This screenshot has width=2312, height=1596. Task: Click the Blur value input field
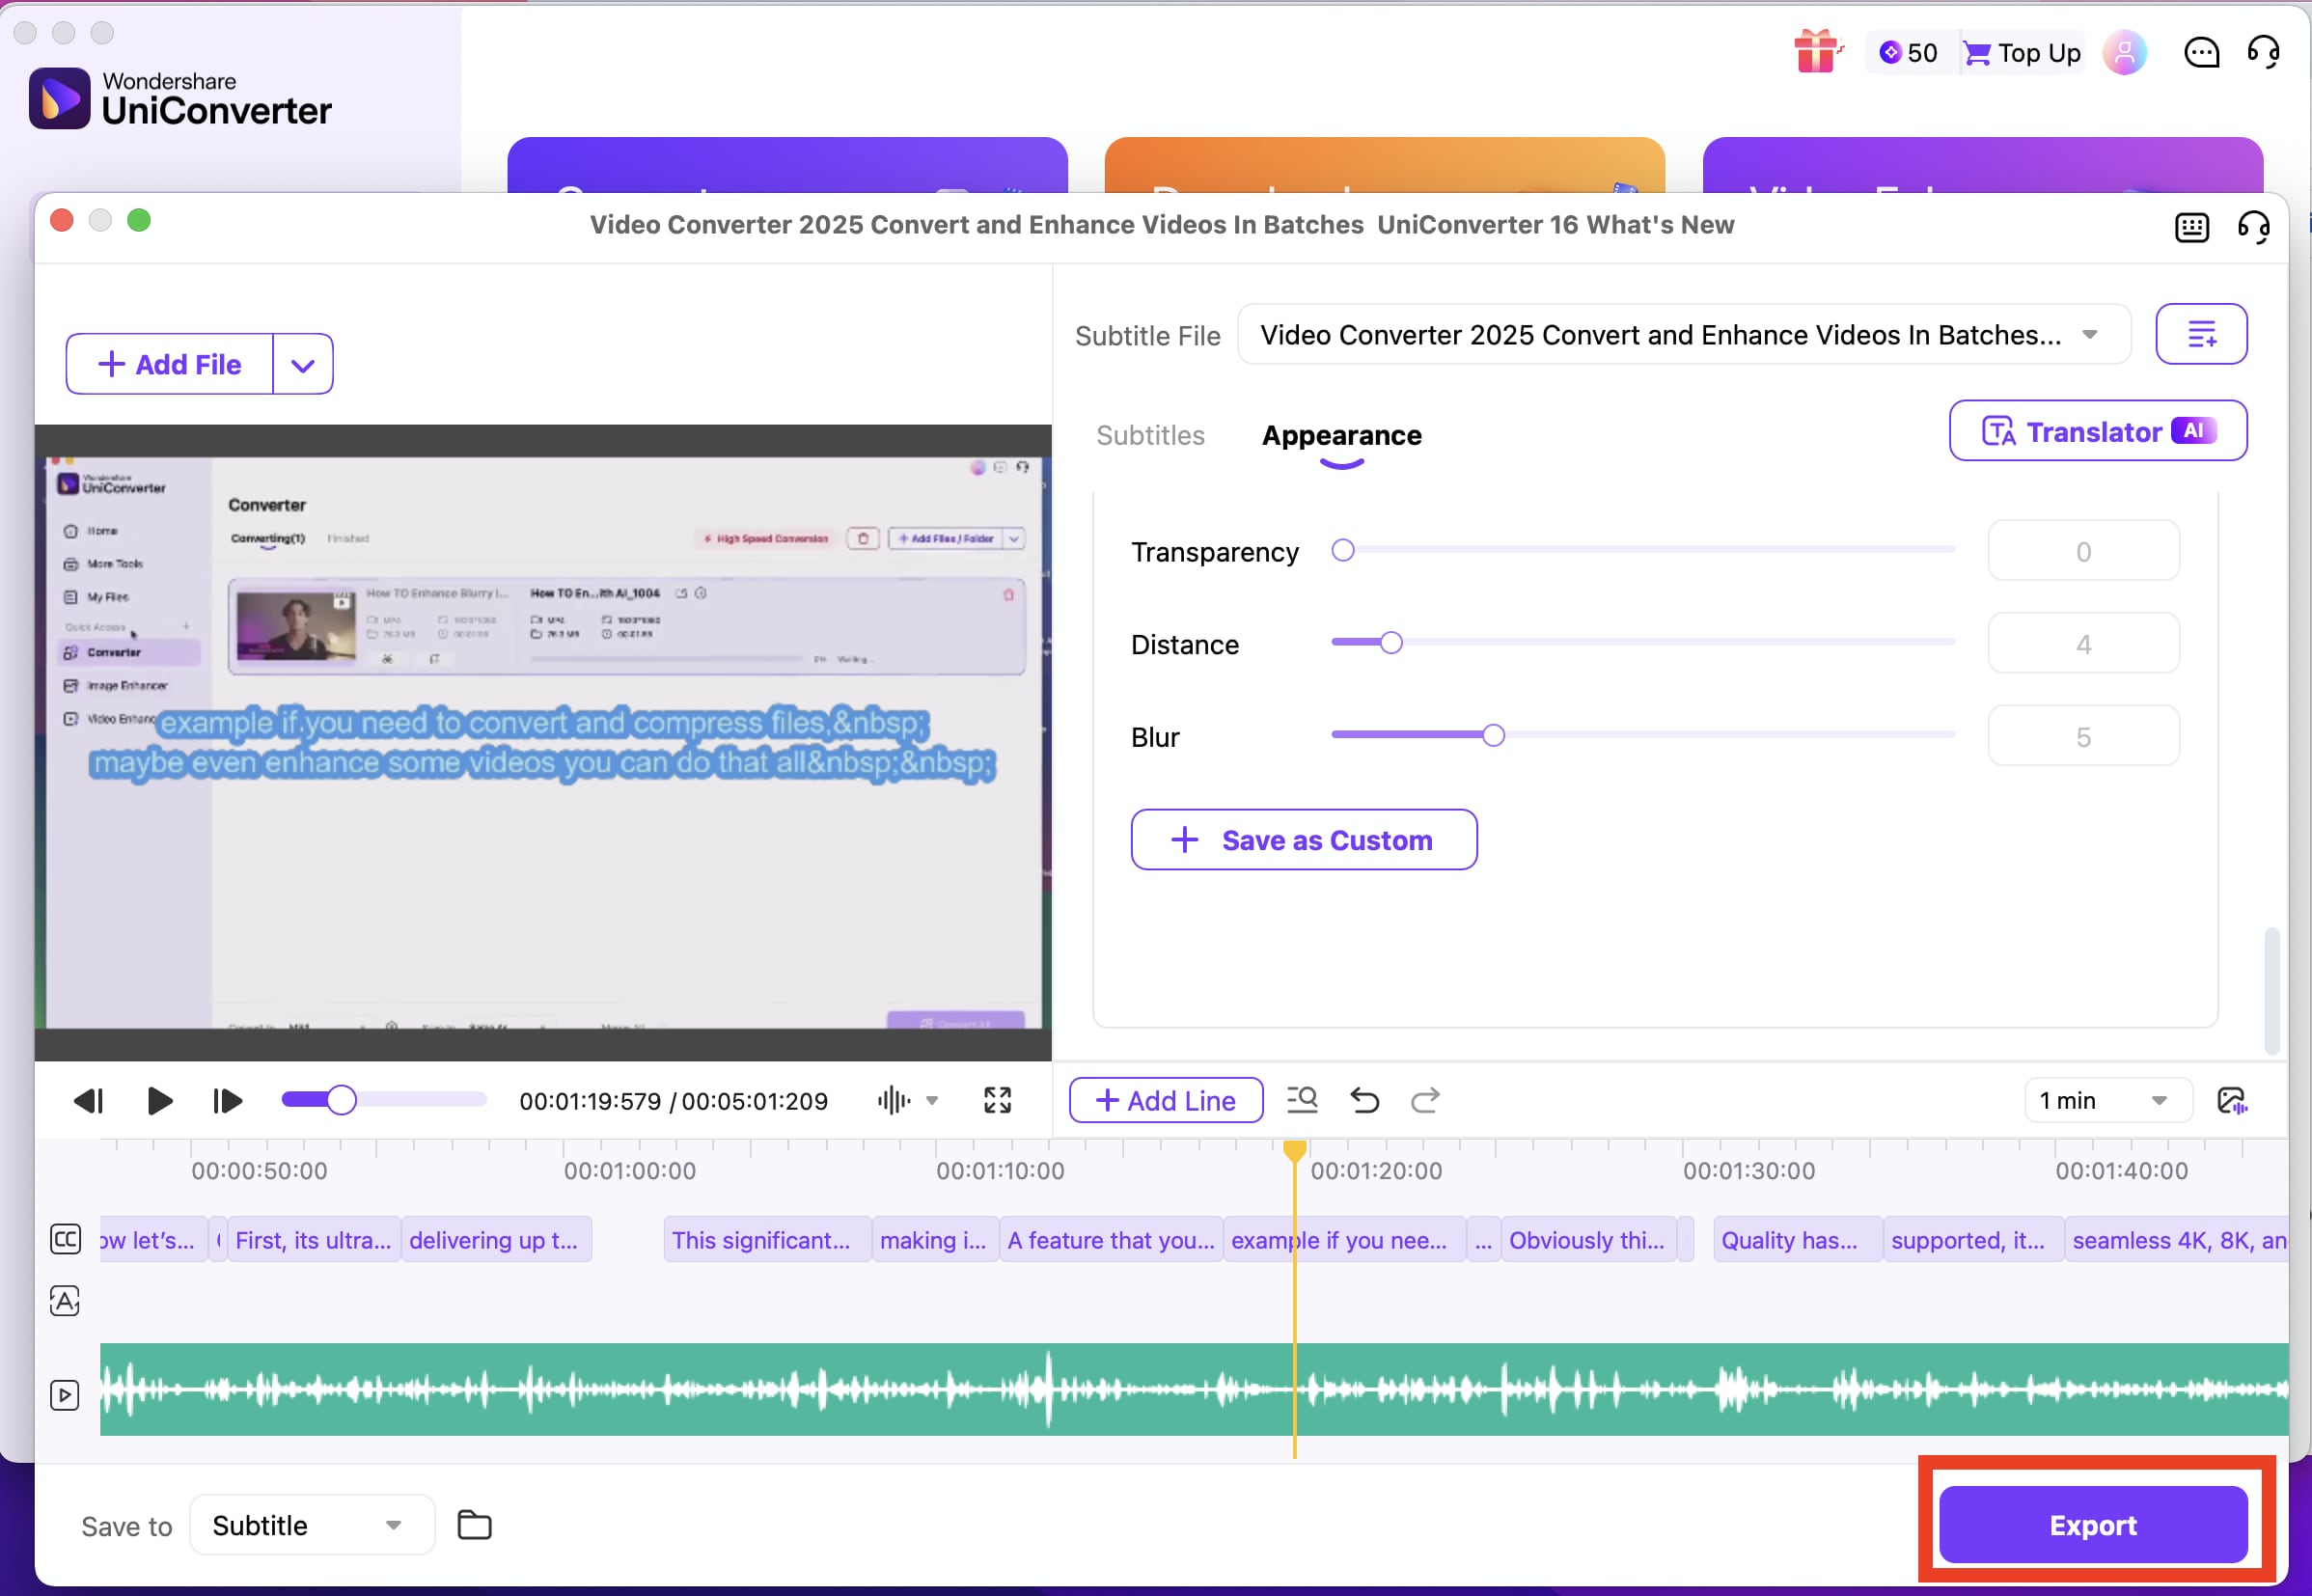[2083, 736]
